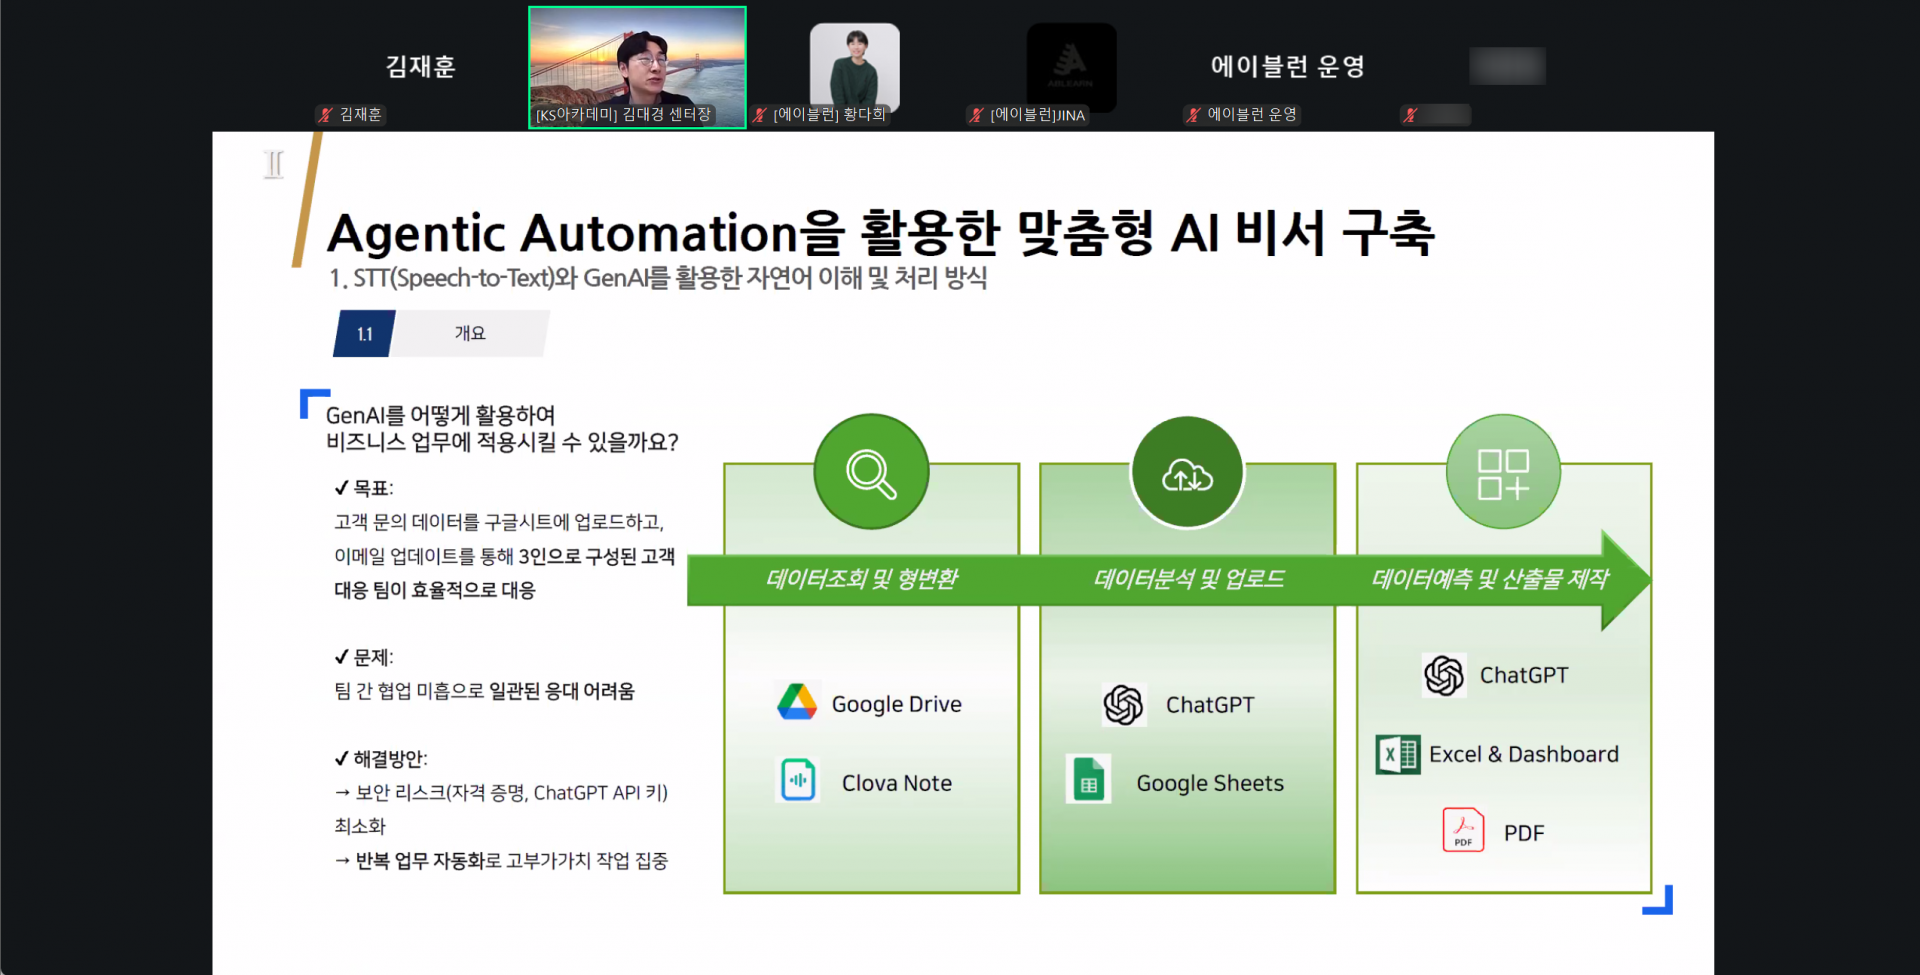Image resolution: width=1920 pixels, height=975 pixels.
Task: Click the Excel icon next to Excel & Dashboard
Action: point(1398,755)
